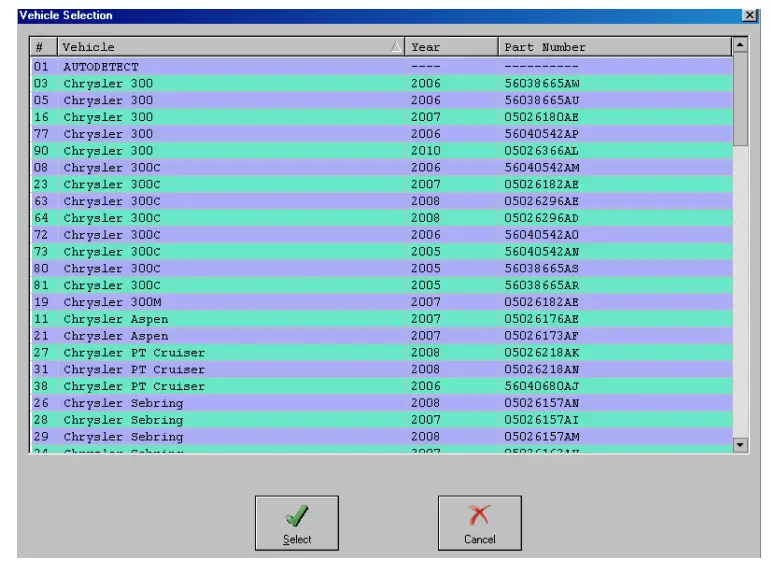
Task: Click part number 05026366AL
Action: click(x=541, y=151)
